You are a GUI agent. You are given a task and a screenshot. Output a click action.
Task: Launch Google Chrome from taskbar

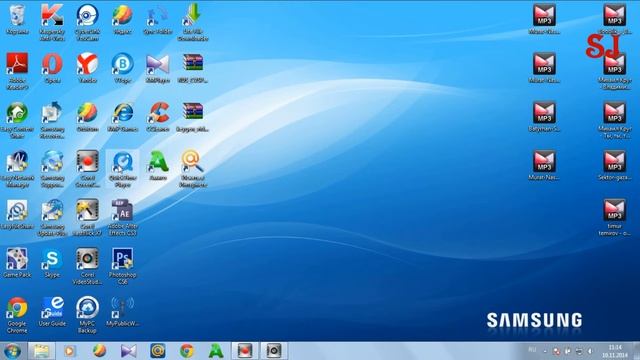pyautogui.click(x=187, y=351)
